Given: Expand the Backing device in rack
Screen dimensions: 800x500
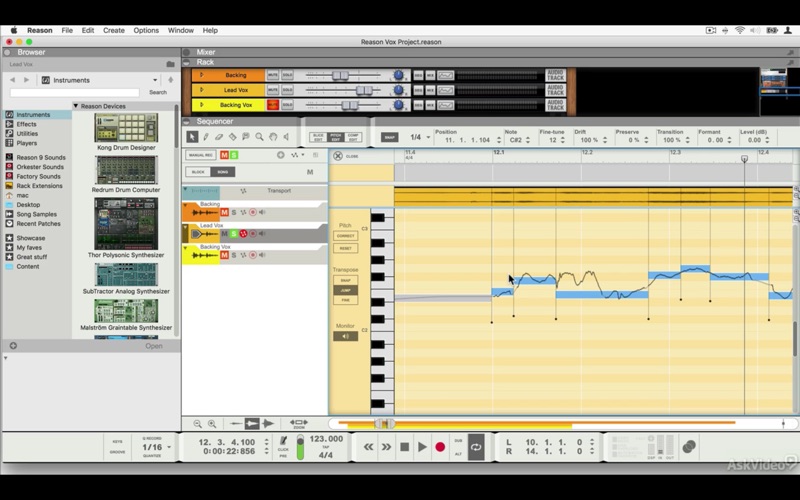Looking at the screenshot, I should (202, 75).
